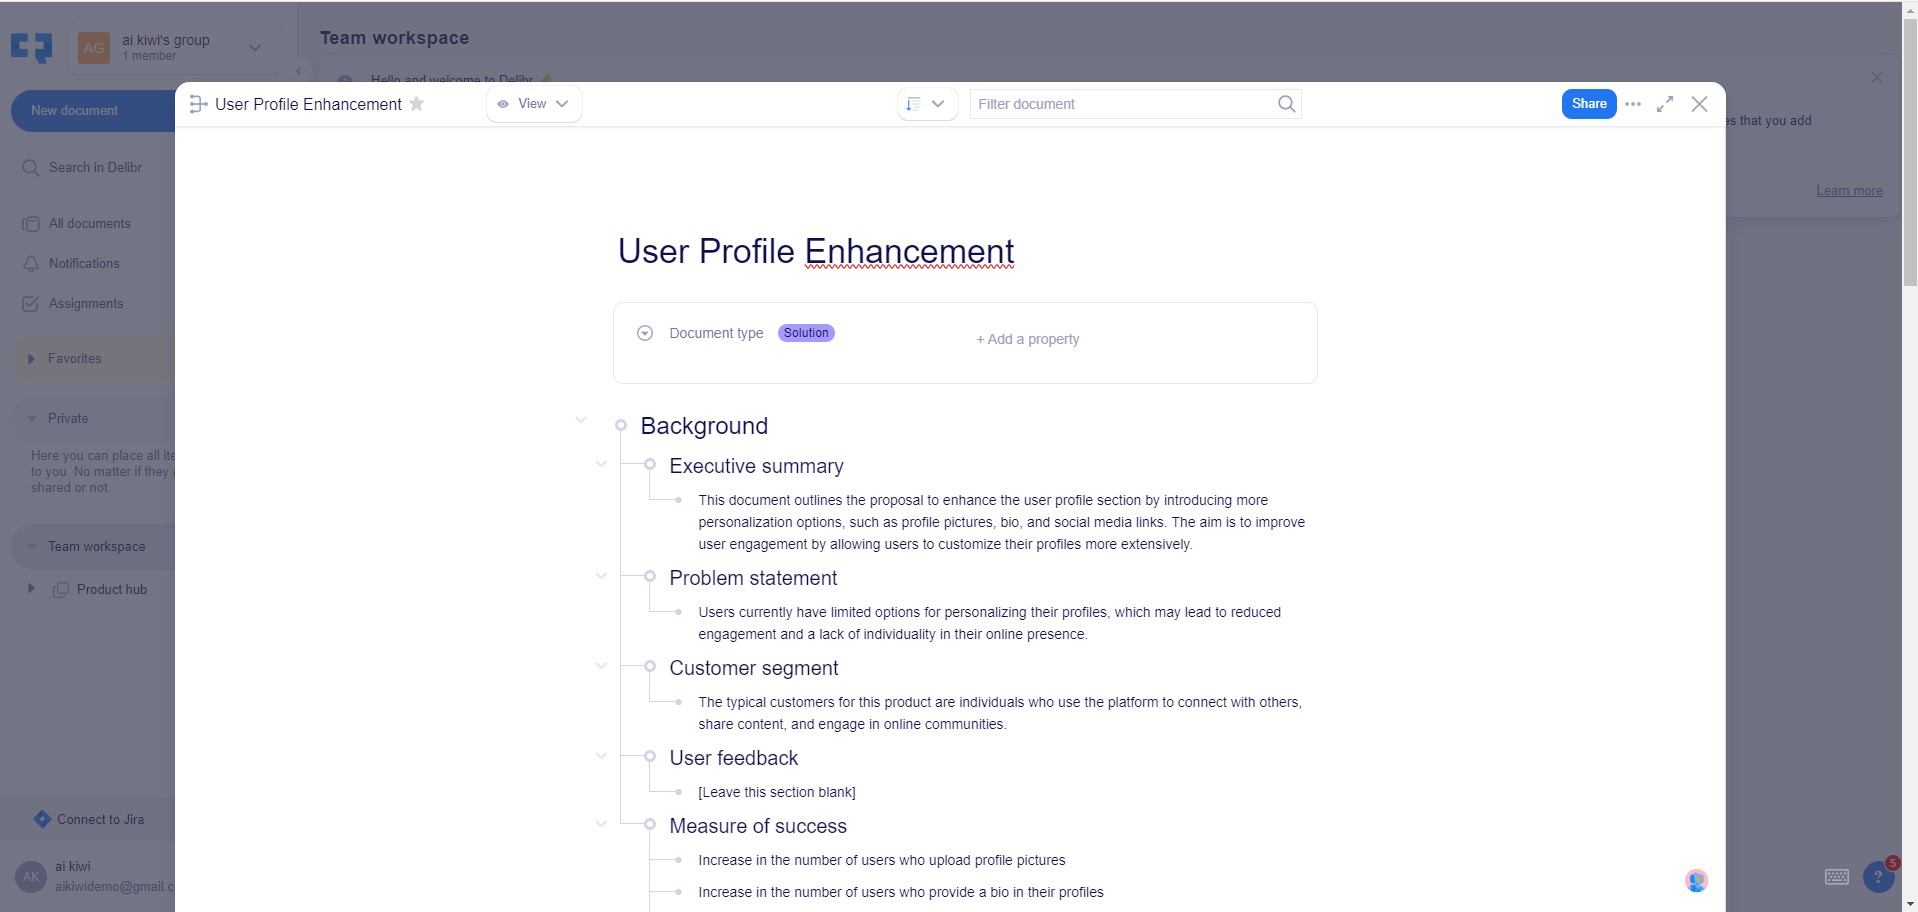The width and height of the screenshot is (1918, 912).
Task: Click the document tree icon beside title
Action: (x=198, y=104)
